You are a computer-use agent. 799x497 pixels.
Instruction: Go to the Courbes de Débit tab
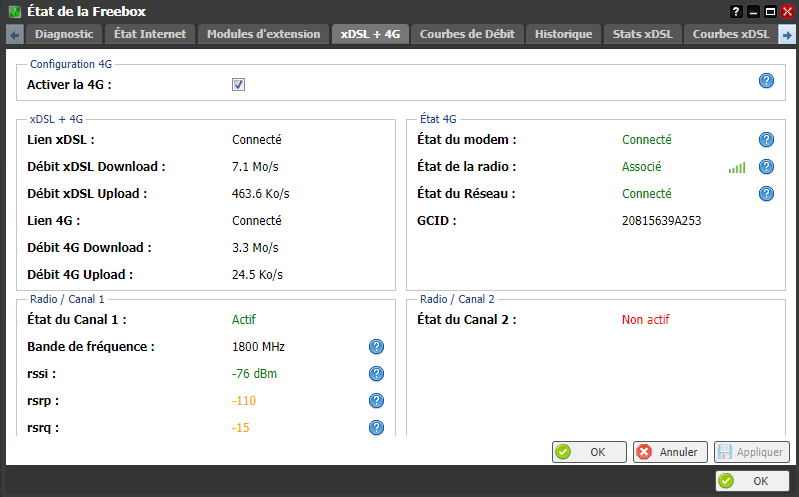pyautogui.click(x=467, y=34)
